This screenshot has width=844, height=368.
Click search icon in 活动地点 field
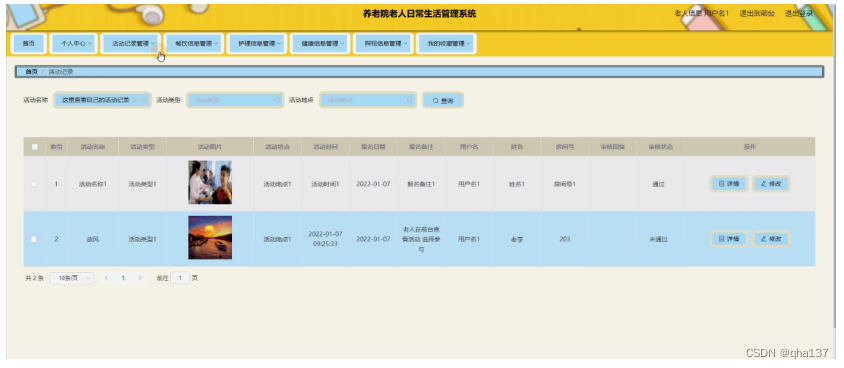[410, 100]
